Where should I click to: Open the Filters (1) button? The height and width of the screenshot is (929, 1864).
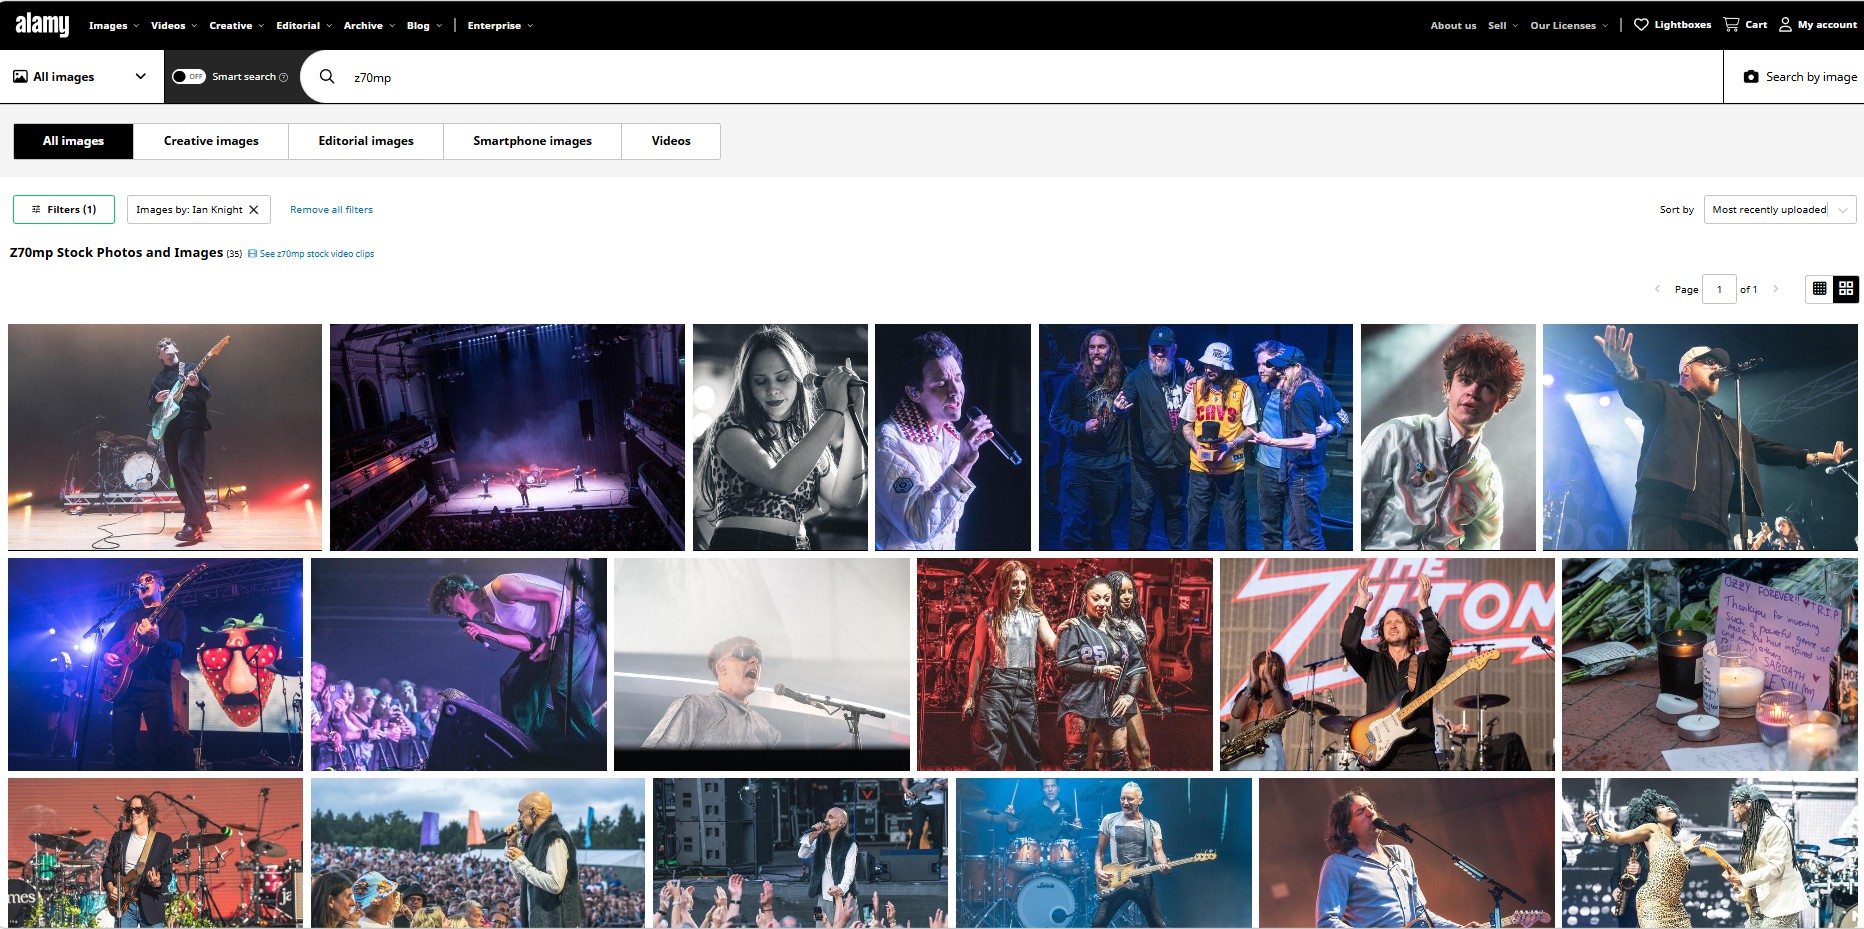tap(64, 210)
